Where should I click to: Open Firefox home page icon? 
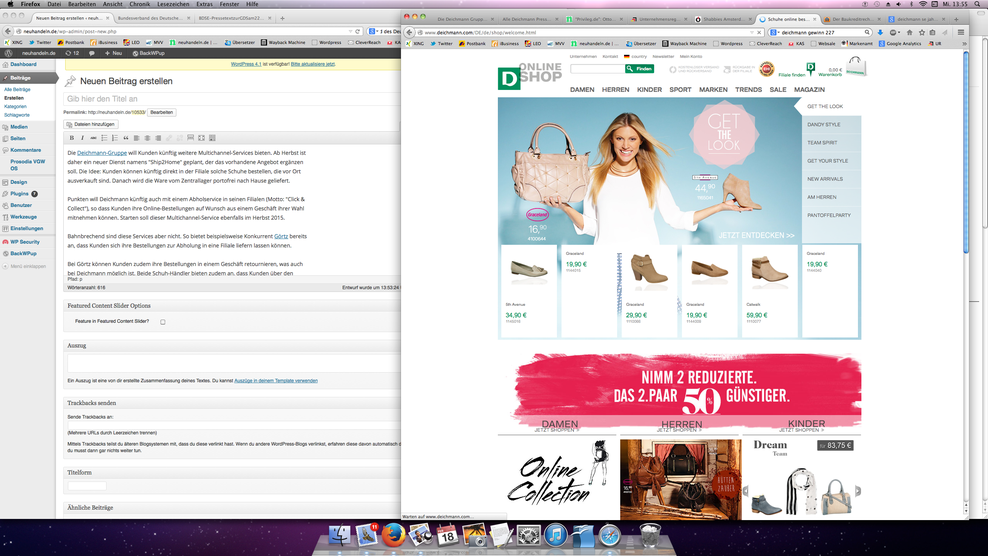pos(909,32)
